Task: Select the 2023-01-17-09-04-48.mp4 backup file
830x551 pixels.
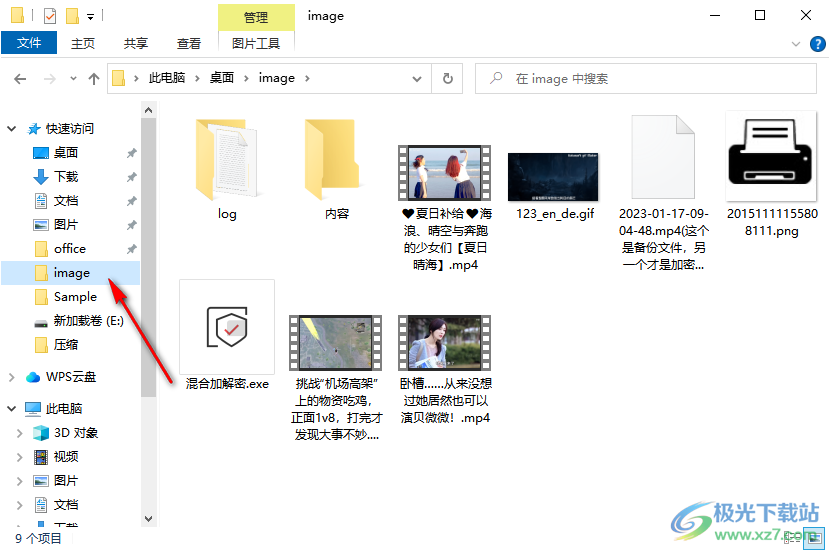Action: [x=663, y=193]
